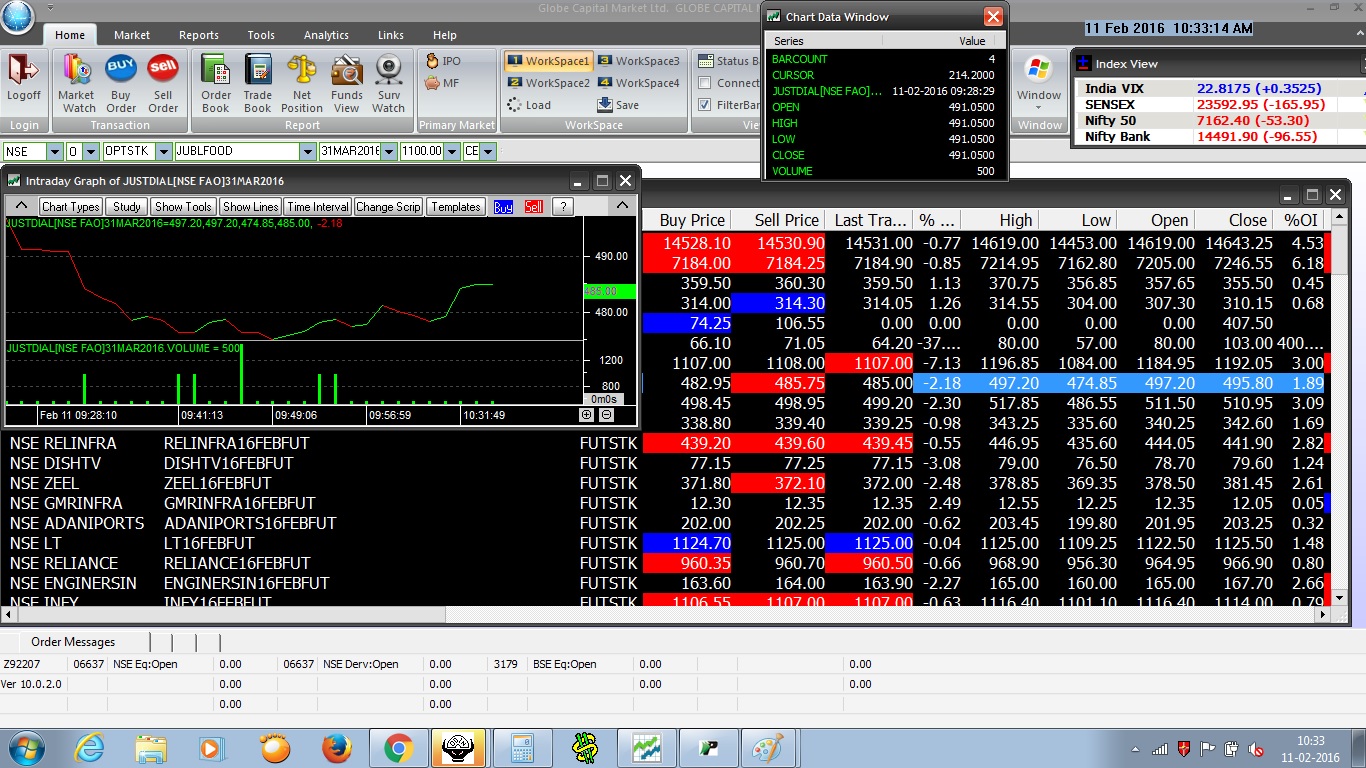The height and width of the screenshot is (768, 1366).
Task: Zoom out the intraday chart with minus icon
Action: [606, 415]
